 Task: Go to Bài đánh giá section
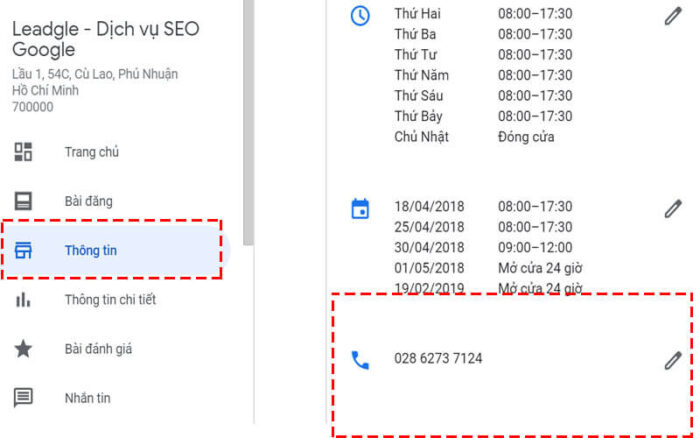[98, 349]
